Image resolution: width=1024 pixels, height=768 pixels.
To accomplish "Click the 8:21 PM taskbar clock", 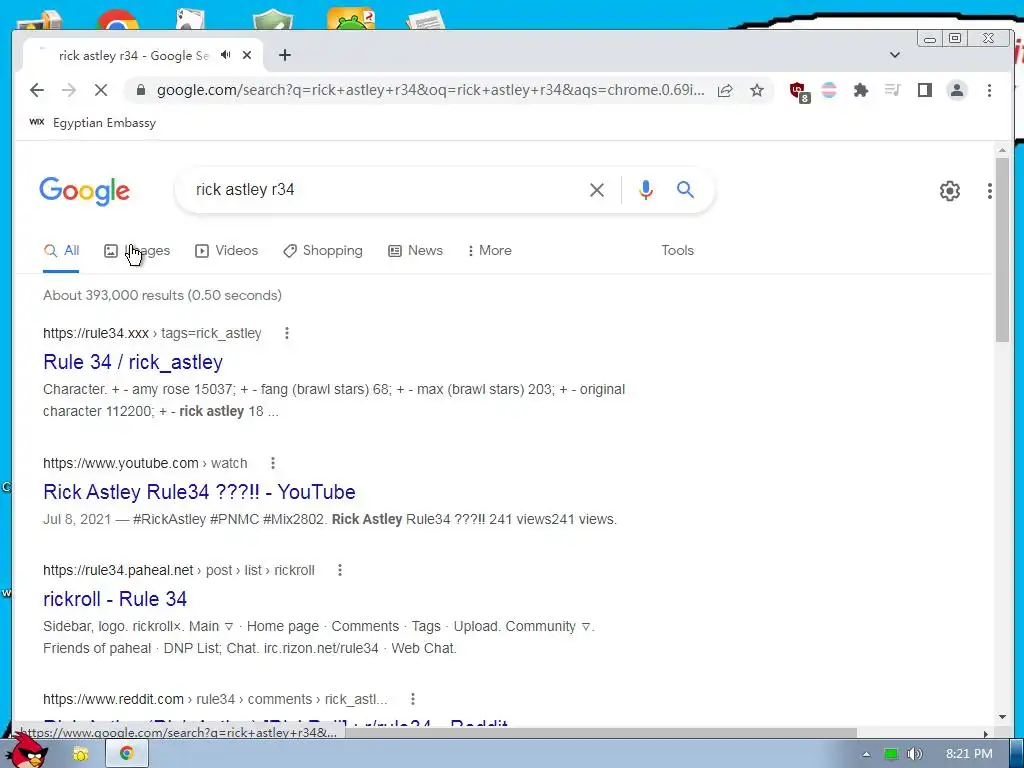I will [x=969, y=754].
